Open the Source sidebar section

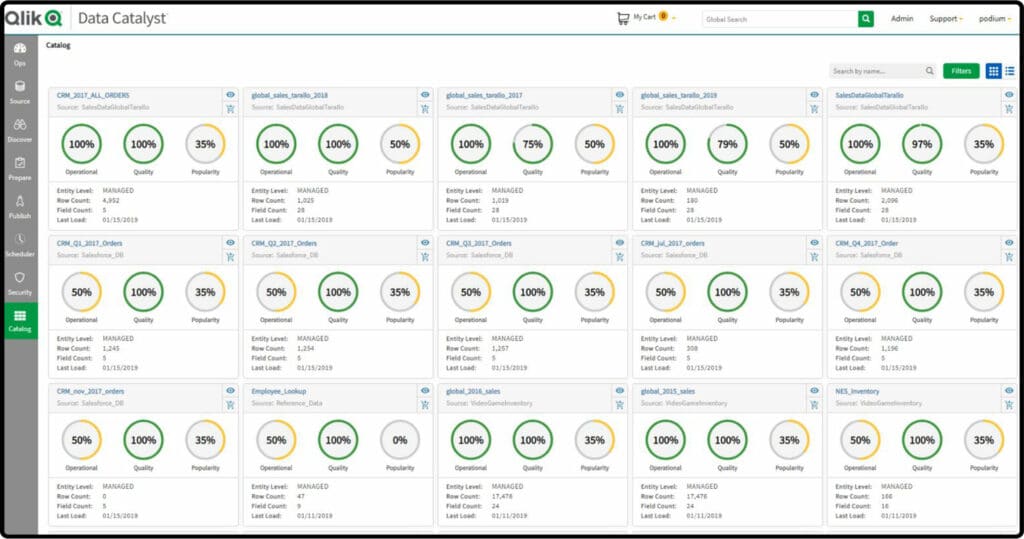[20, 92]
